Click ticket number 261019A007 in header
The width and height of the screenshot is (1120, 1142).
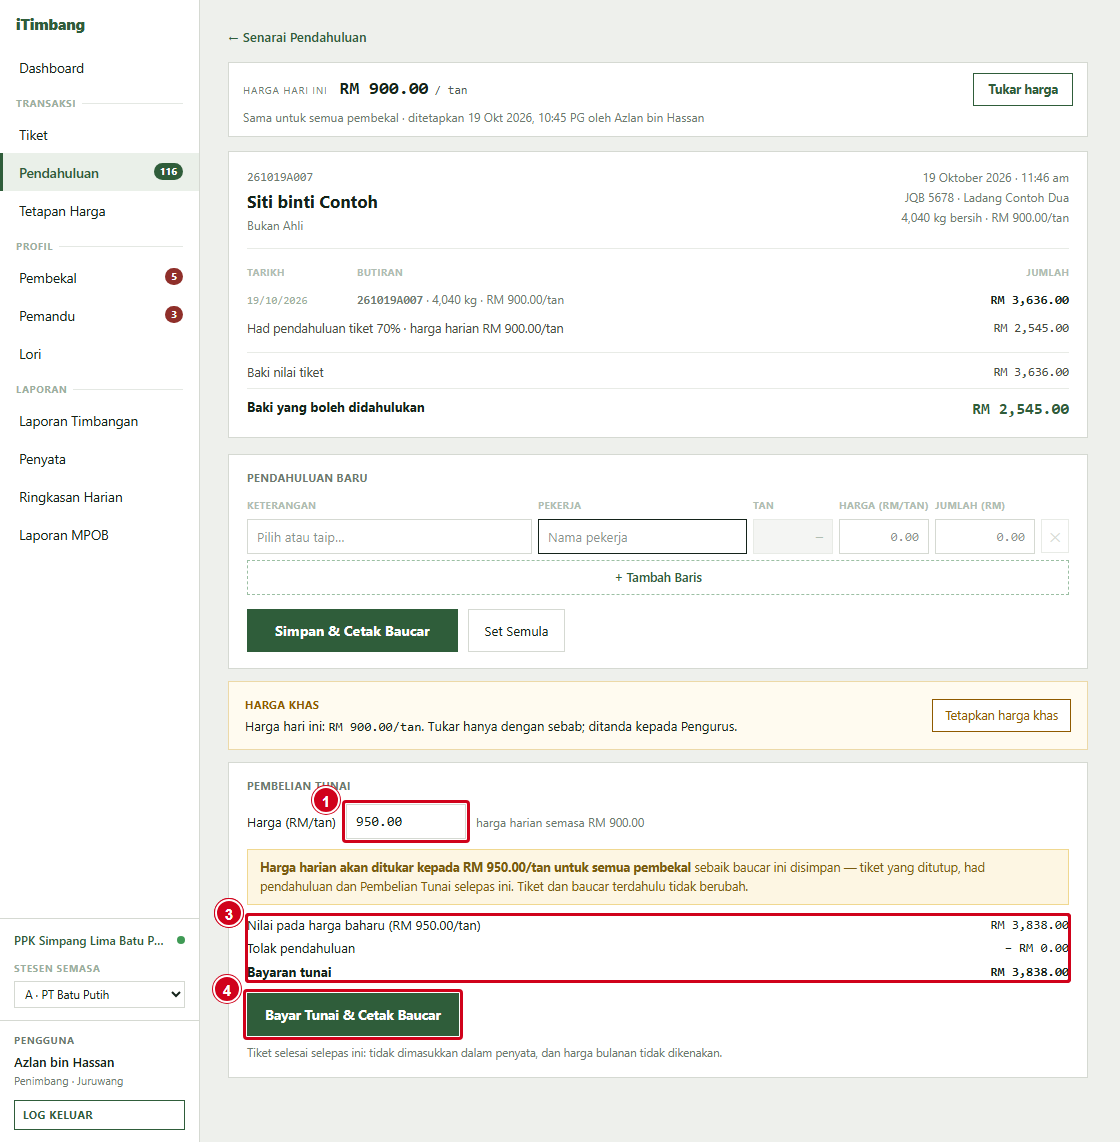(280, 177)
